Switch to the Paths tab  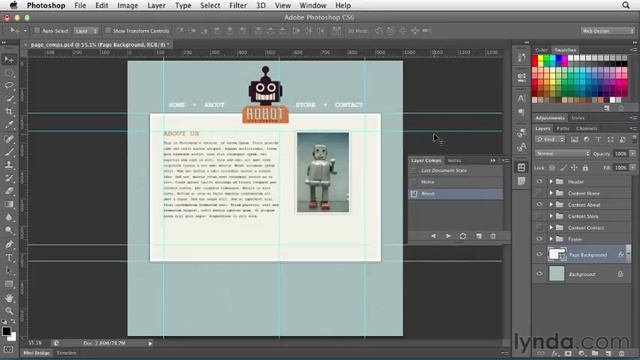(563, 128)
